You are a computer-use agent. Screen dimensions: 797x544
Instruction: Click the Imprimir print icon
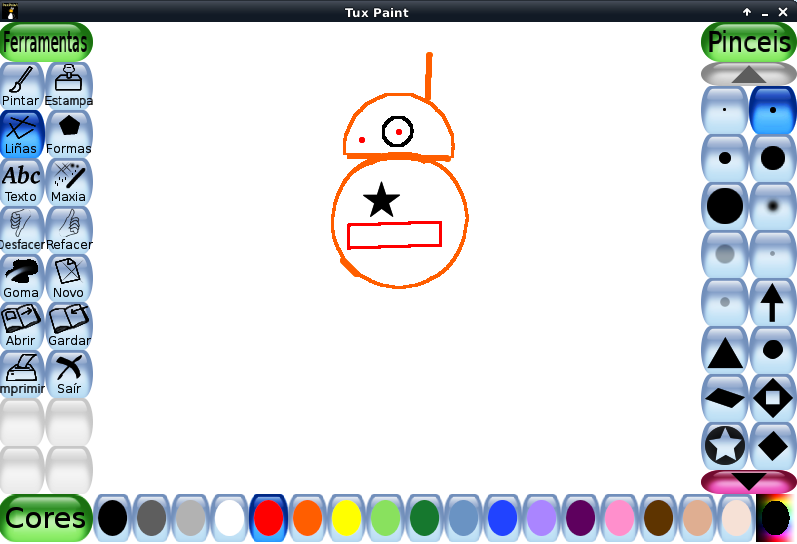point(22,374)
